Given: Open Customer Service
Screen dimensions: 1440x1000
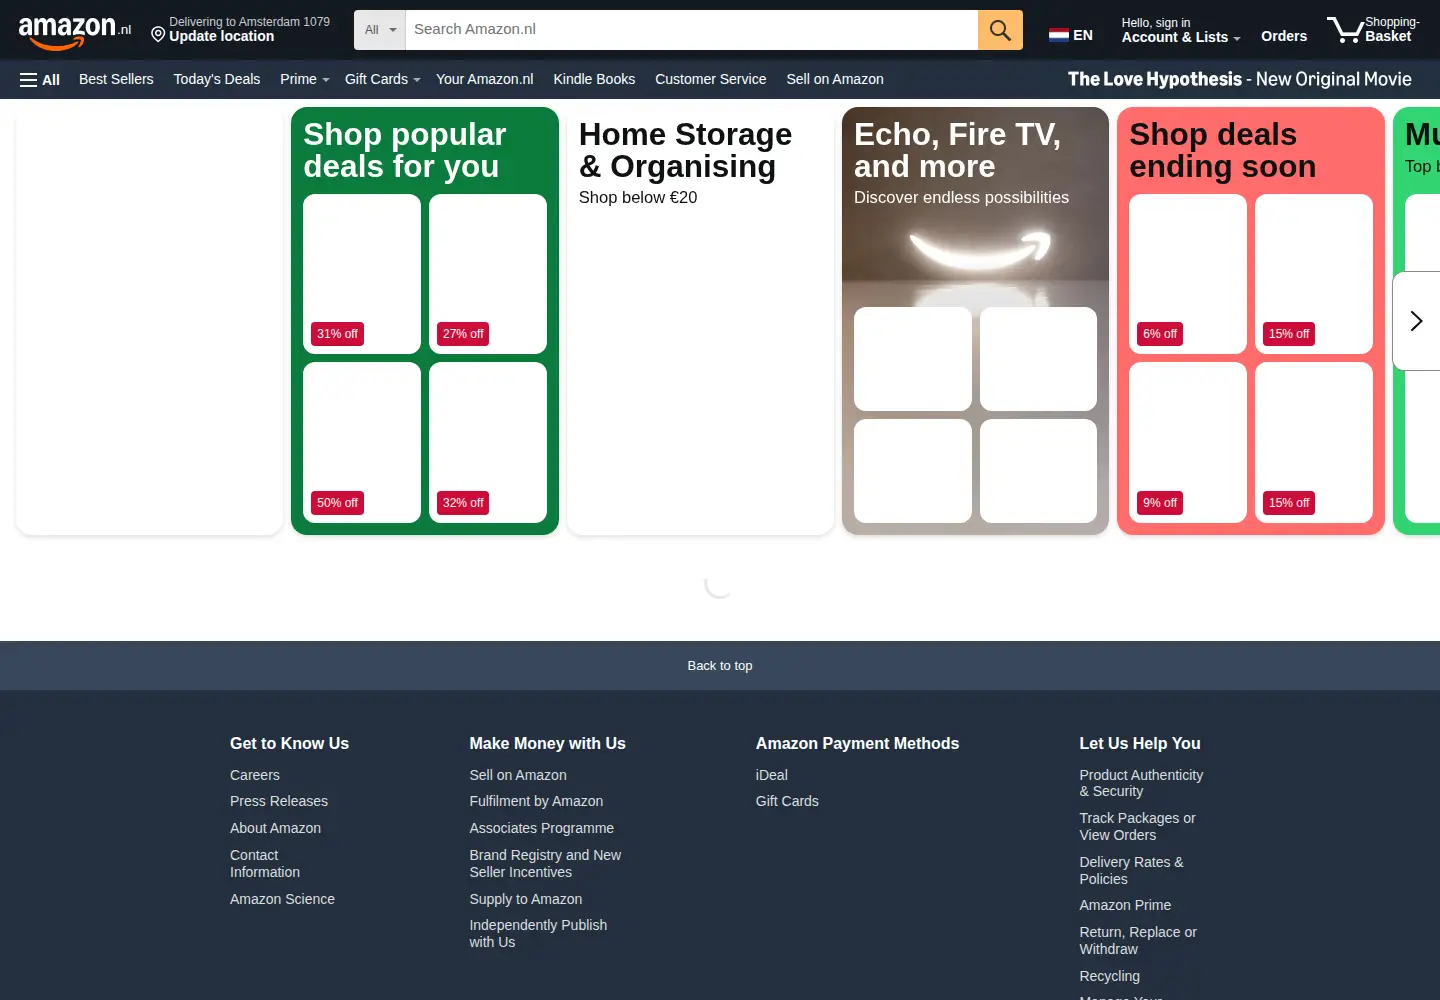Looking at the screenshot, I should [711, 79].
